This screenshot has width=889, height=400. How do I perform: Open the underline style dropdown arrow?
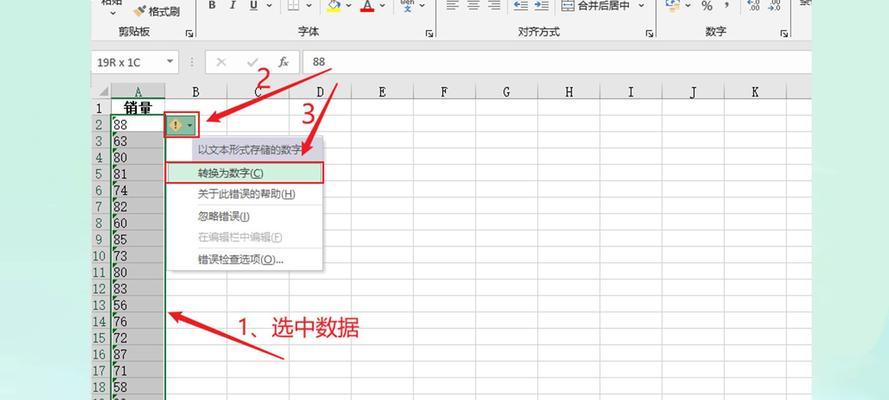point(268,6)
